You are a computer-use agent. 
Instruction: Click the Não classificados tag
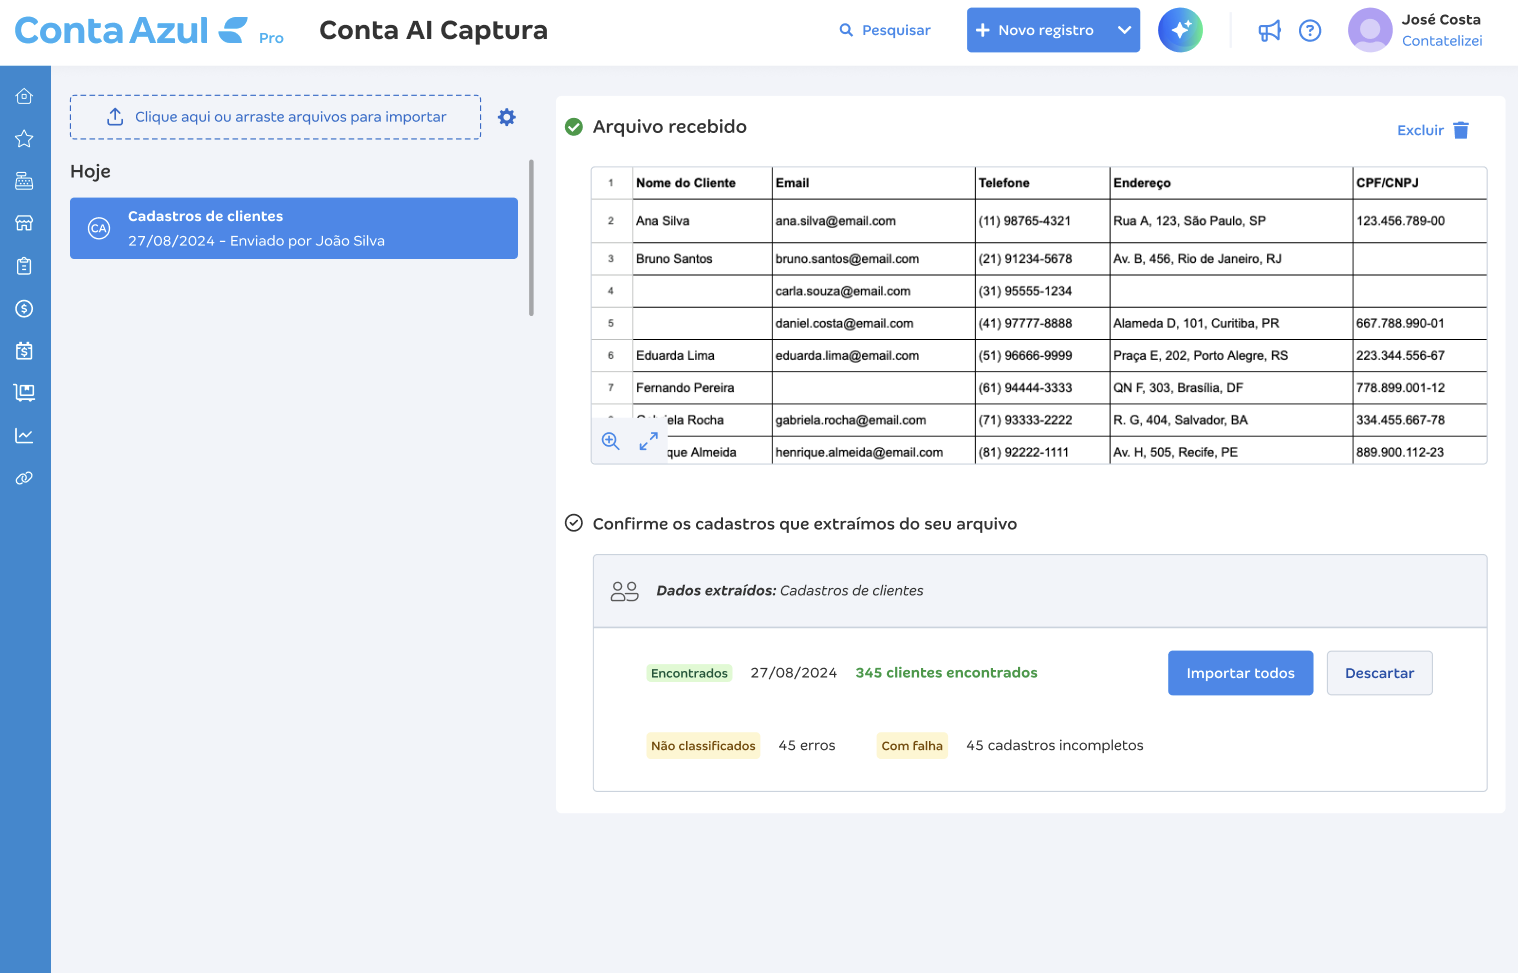[x=703, y=746]
